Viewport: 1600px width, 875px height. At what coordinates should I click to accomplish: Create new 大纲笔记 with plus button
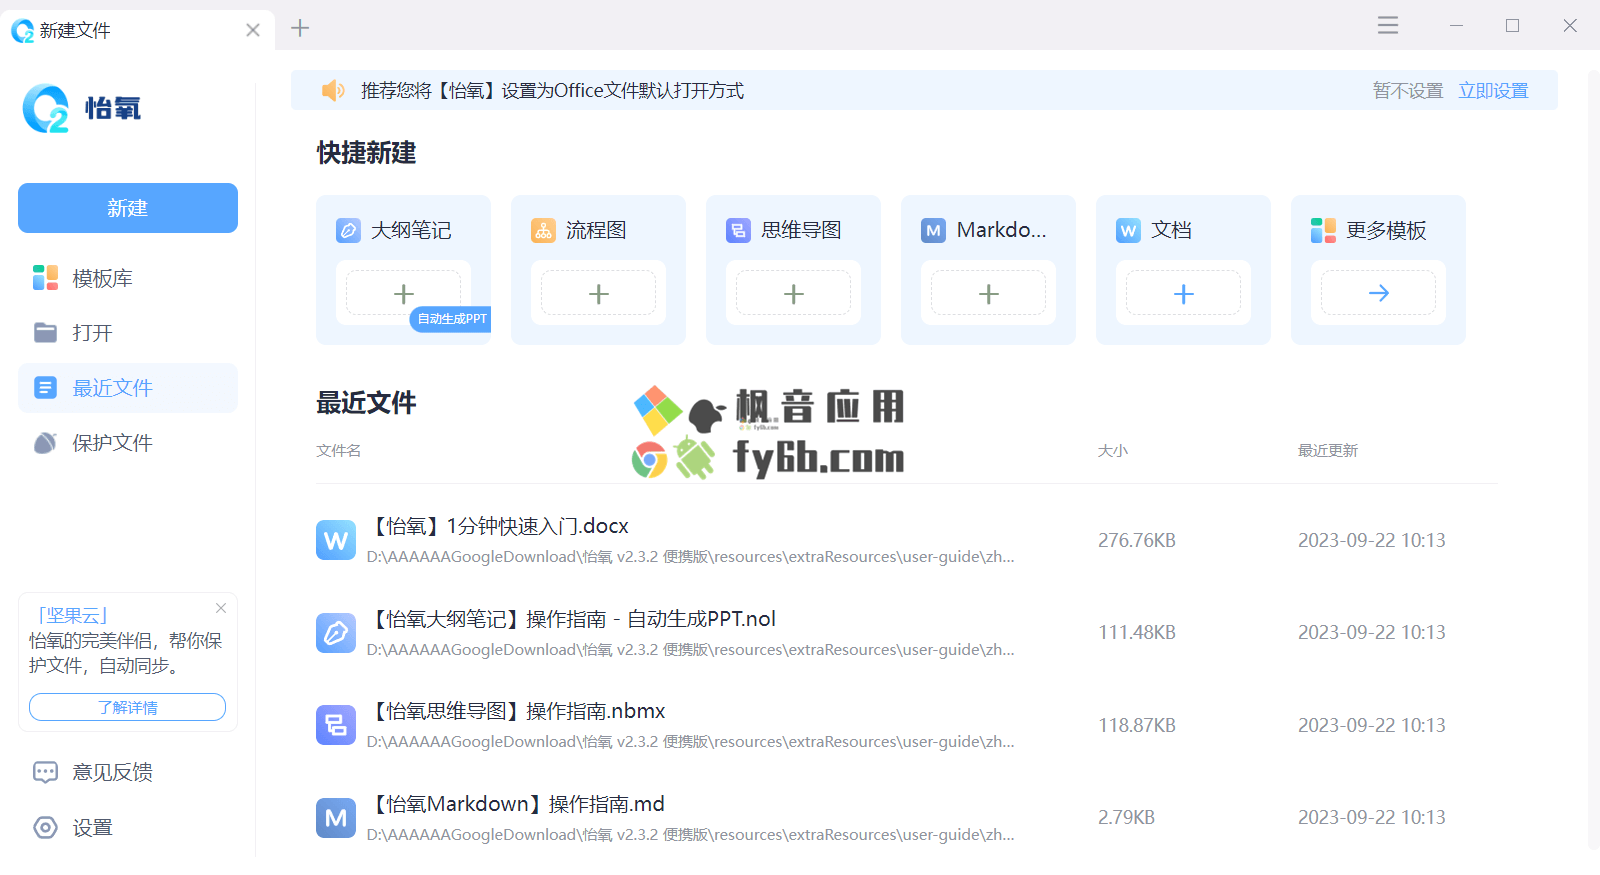pos(403,294)
